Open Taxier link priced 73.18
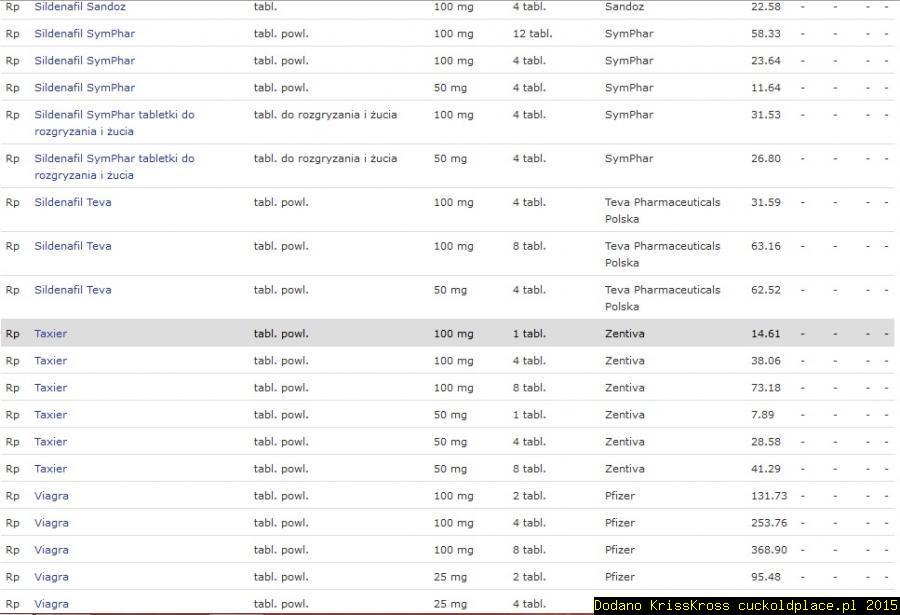The width and height of the screenshot is (900, 615). click(51, 388)
